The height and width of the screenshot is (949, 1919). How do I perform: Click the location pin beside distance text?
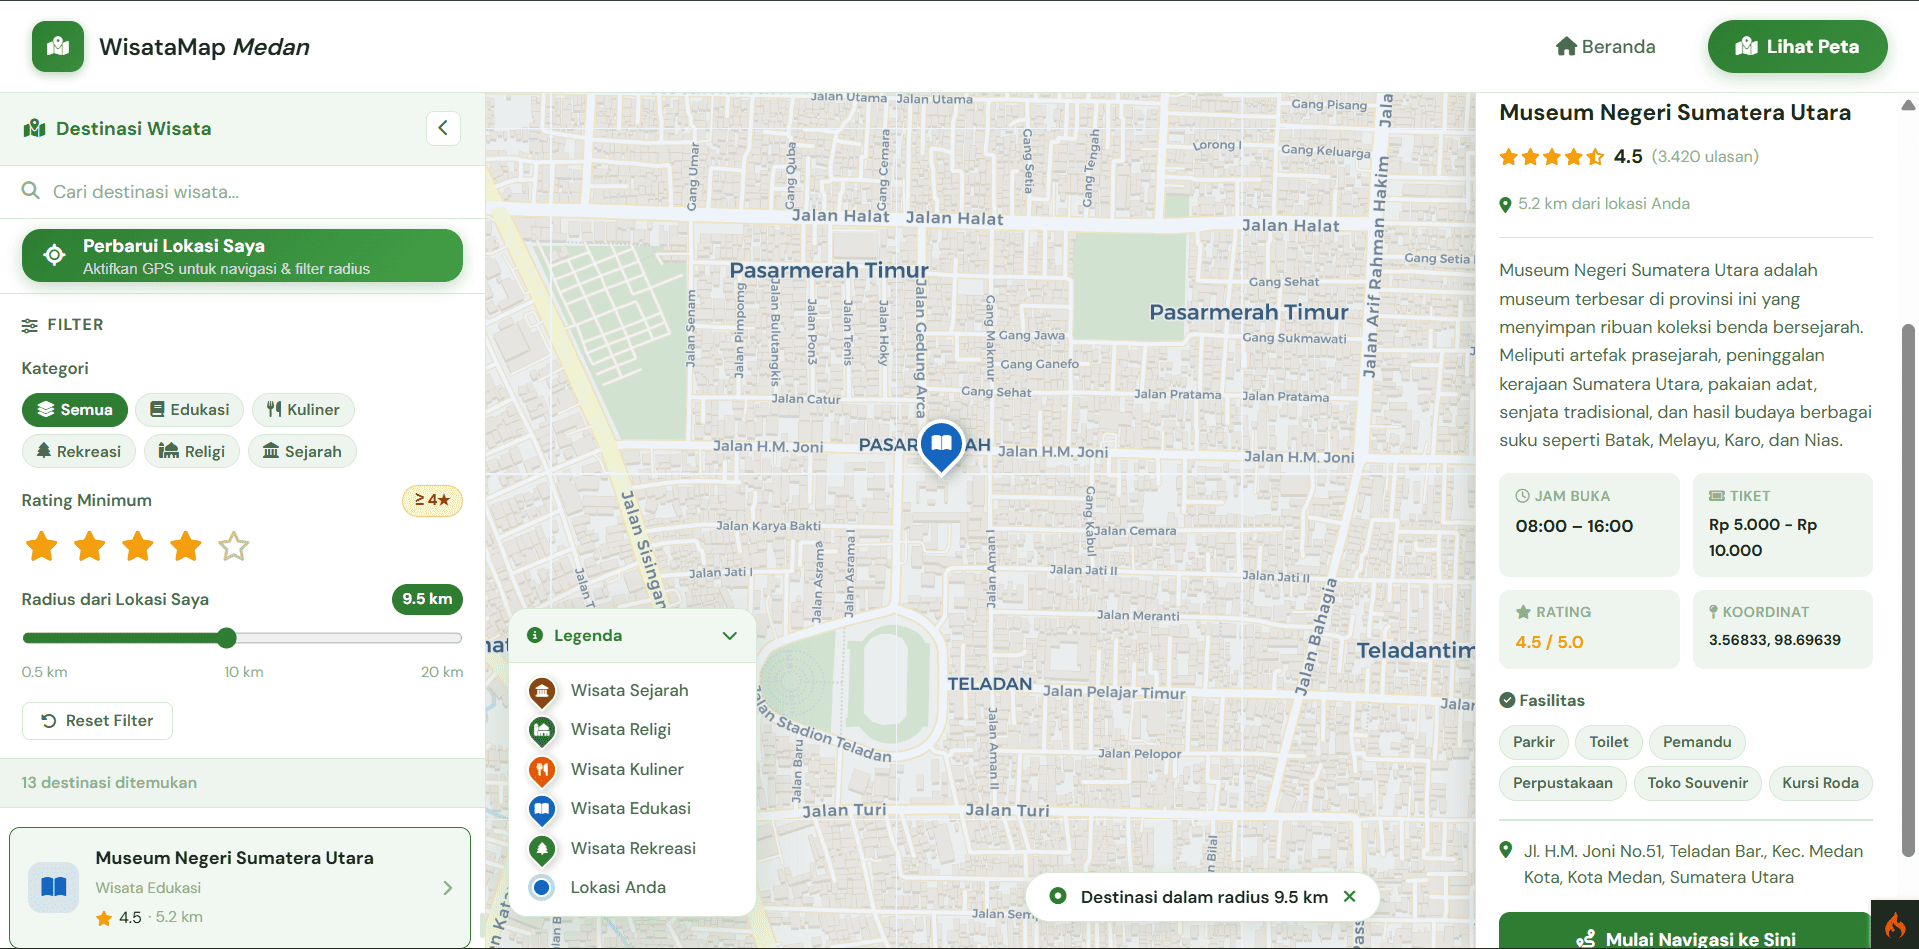coord(1505,205)
